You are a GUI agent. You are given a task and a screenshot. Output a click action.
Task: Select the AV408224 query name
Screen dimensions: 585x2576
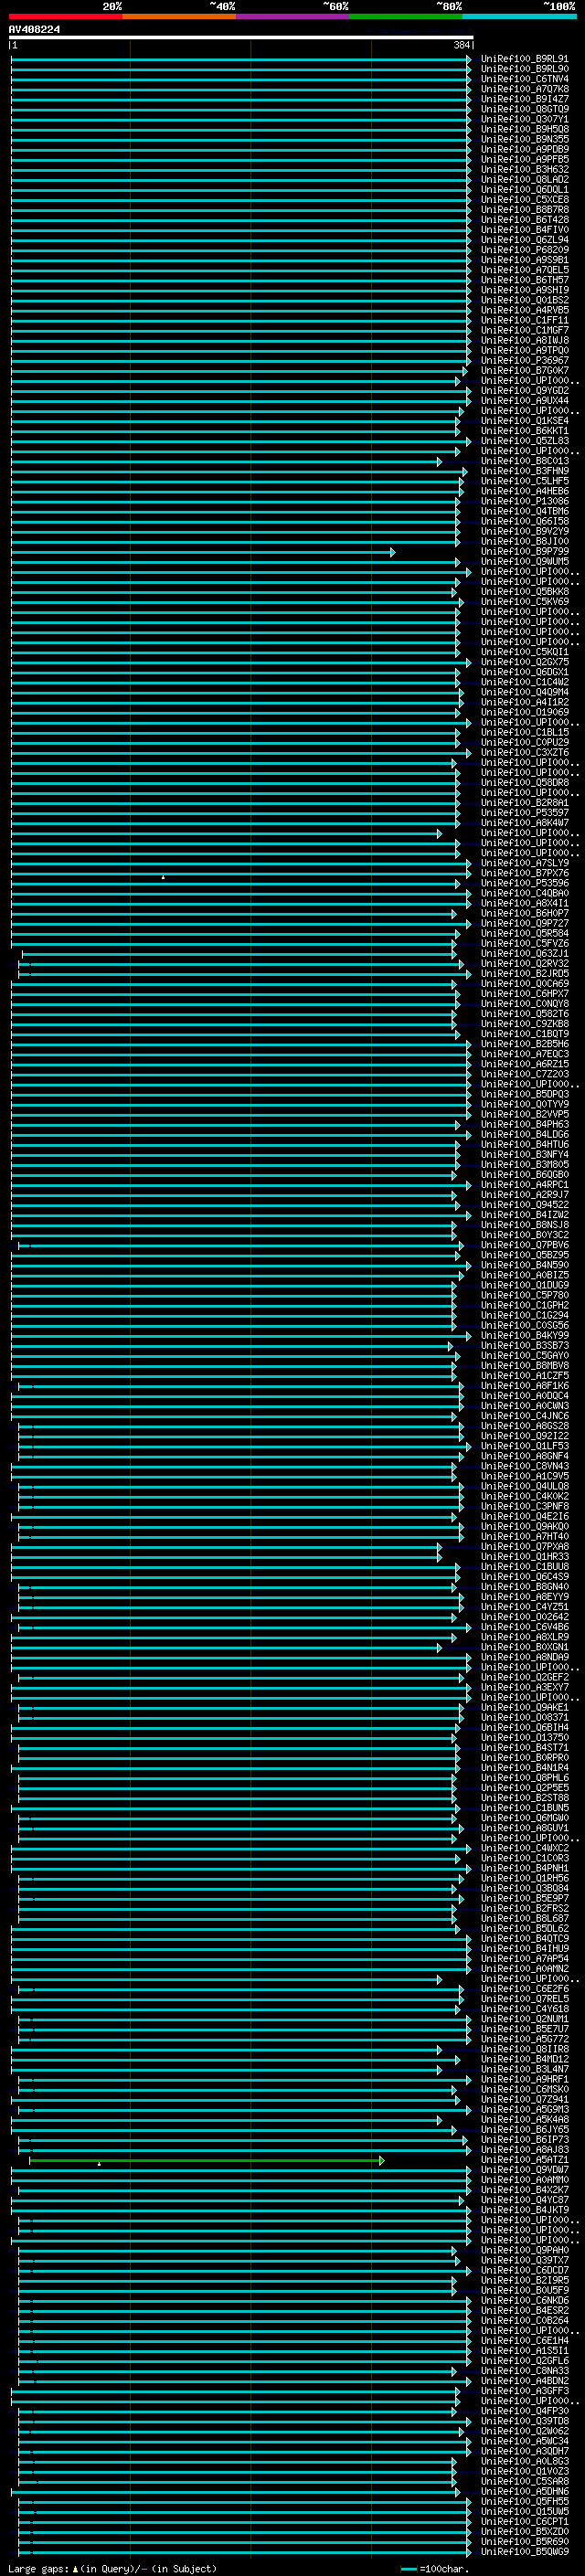click(34, 30)
